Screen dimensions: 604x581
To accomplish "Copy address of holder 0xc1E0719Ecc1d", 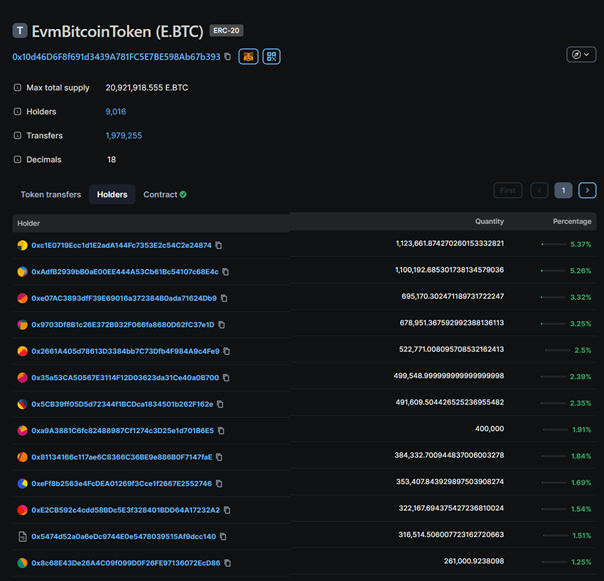I will click(x=218, y=245).
